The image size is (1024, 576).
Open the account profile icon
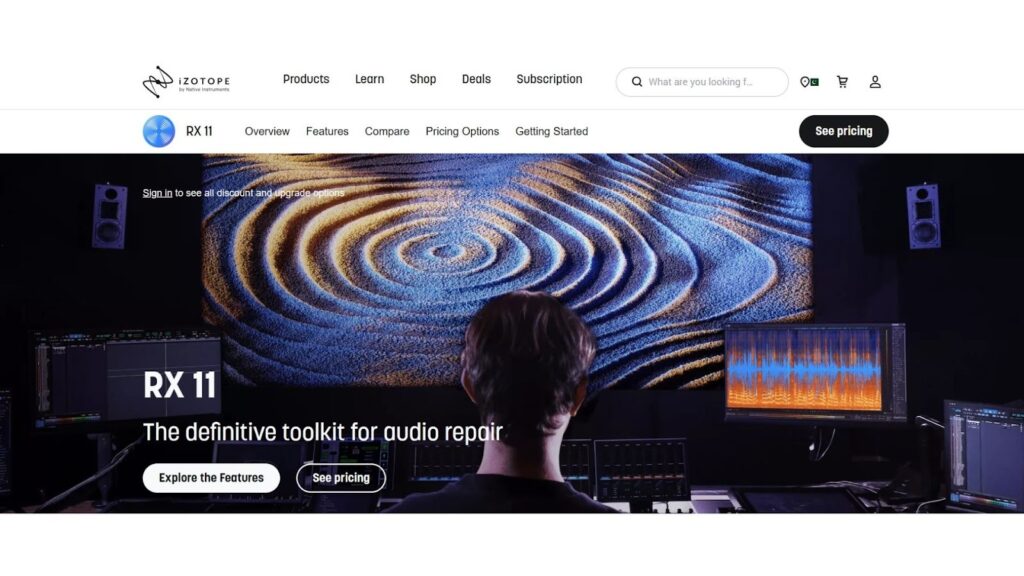coord(876,81)
